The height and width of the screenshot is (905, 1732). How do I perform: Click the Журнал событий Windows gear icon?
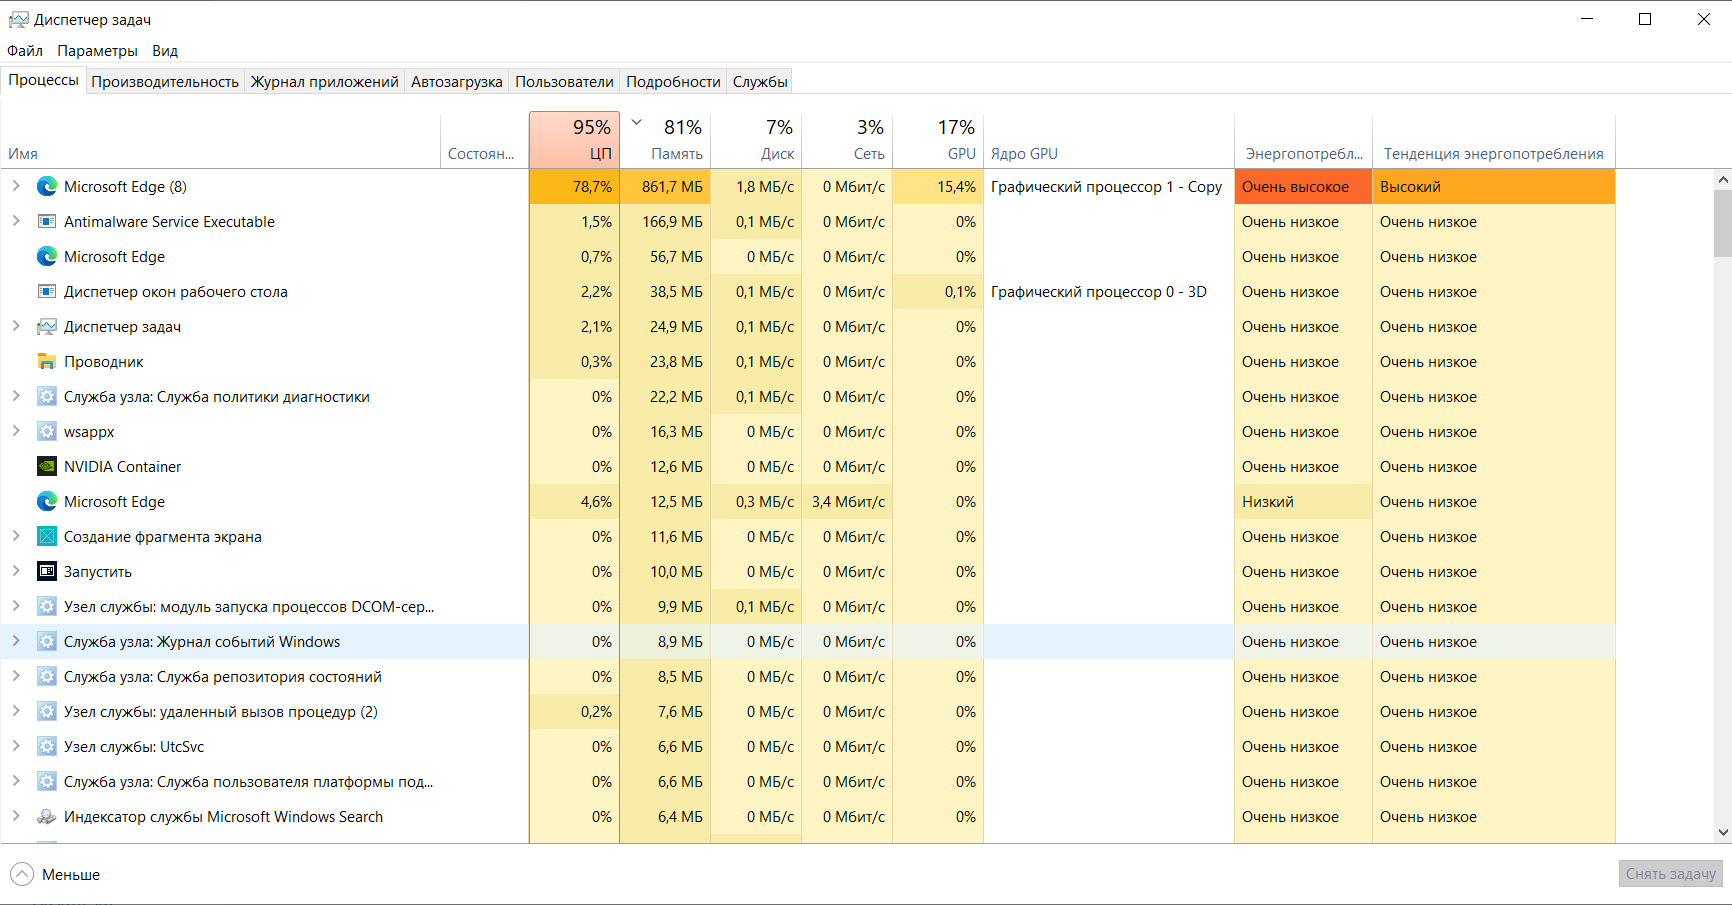pyautogui.click(x=47, y=641)
